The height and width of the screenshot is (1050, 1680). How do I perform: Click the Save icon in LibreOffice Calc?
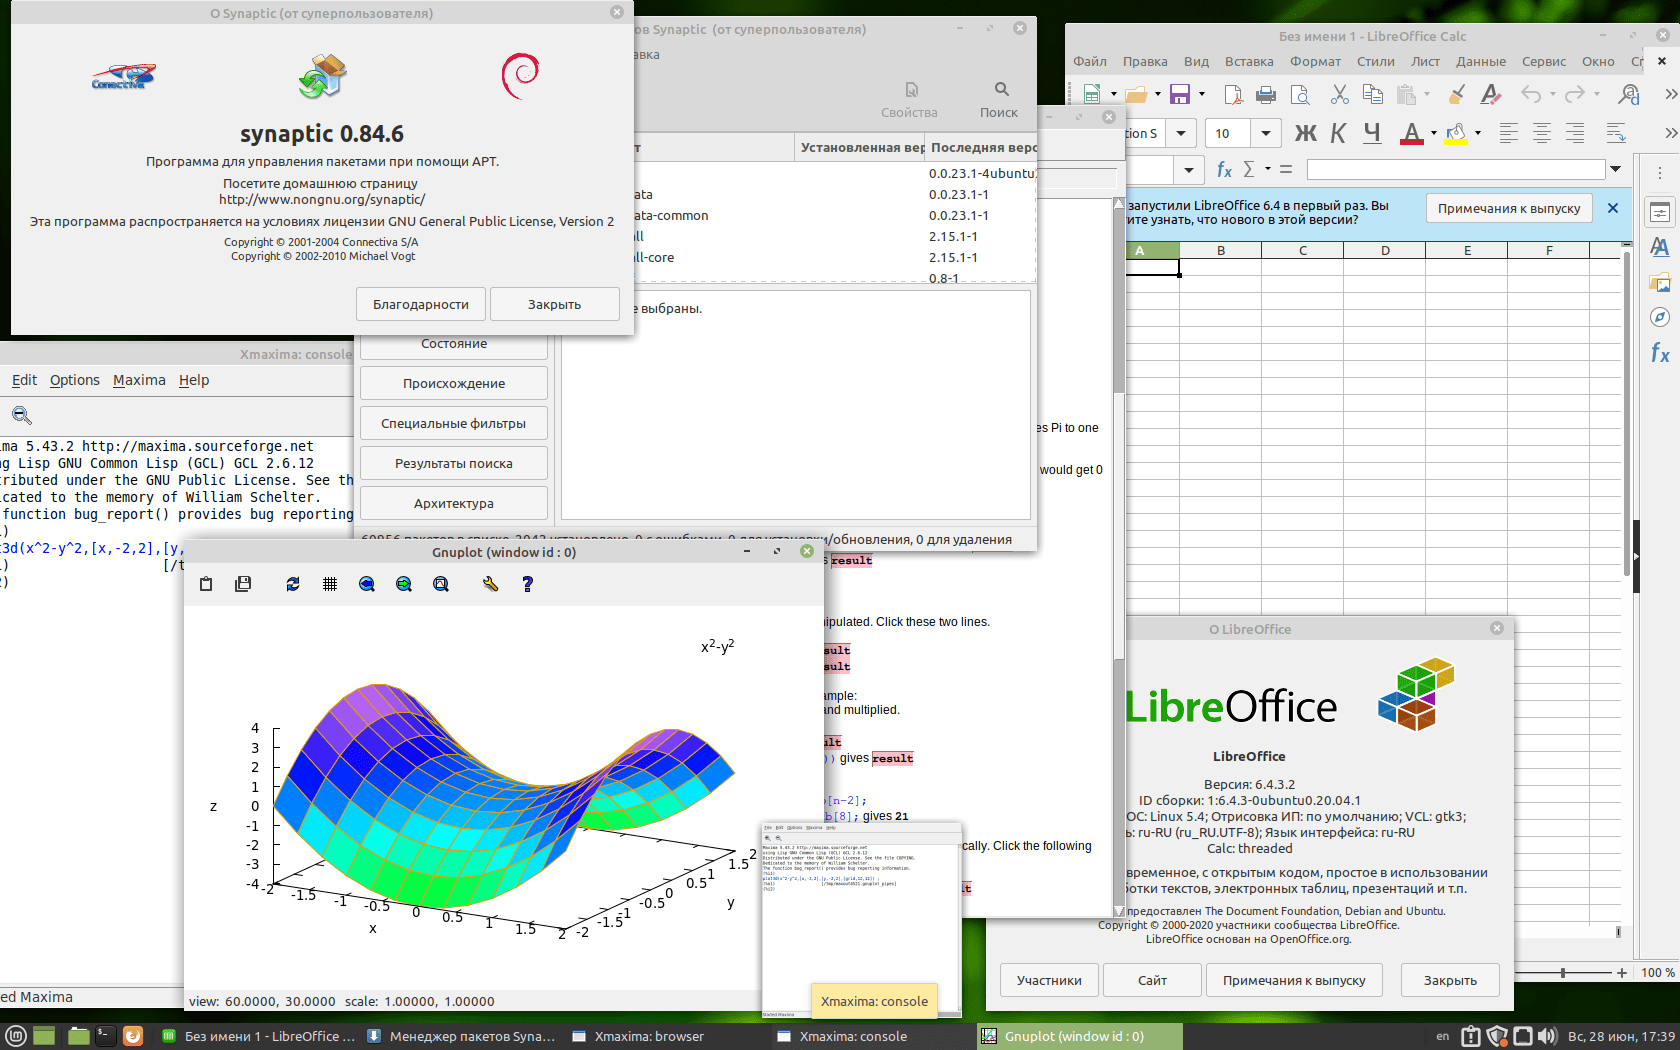pyautogui.click(x=1180, y=94)
